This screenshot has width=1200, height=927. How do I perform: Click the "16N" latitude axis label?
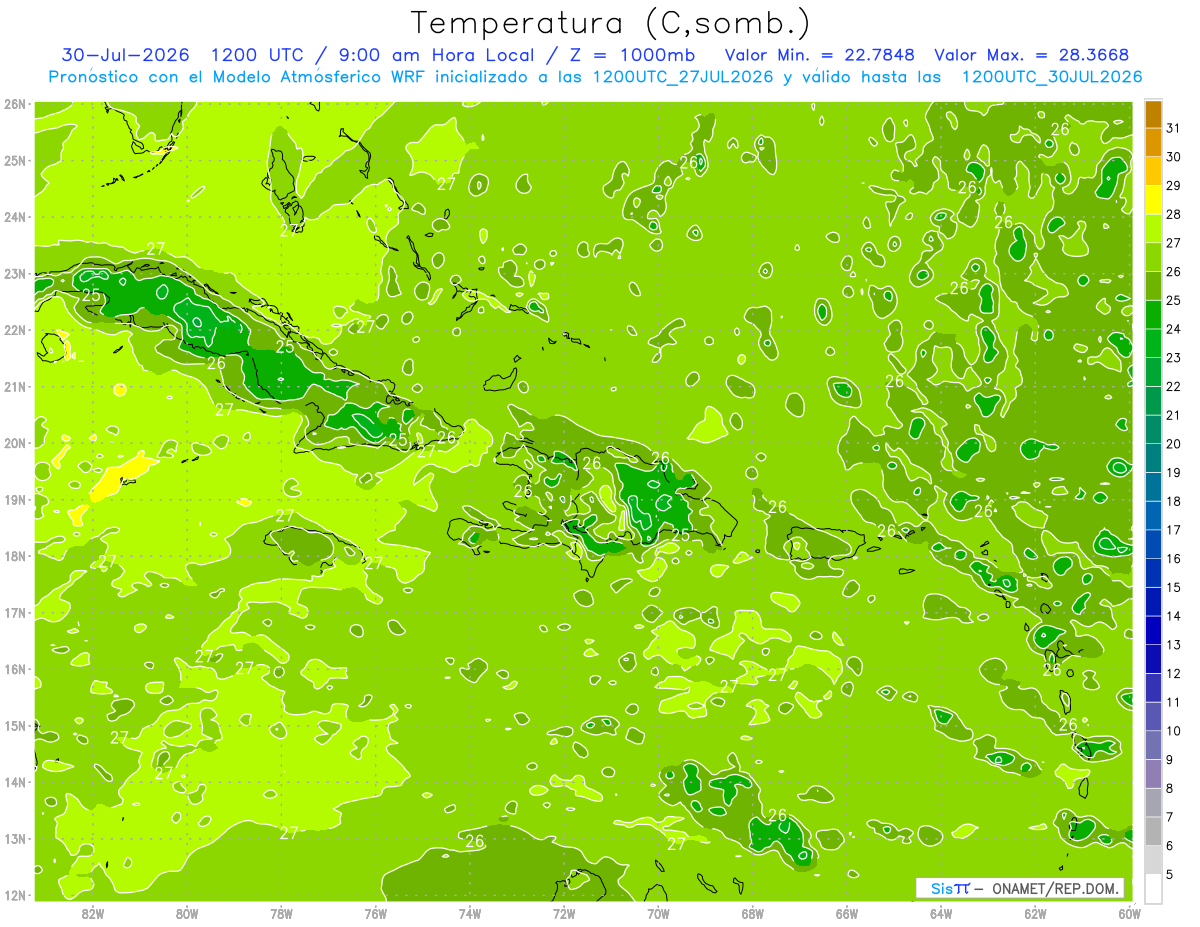coord(15,669)
